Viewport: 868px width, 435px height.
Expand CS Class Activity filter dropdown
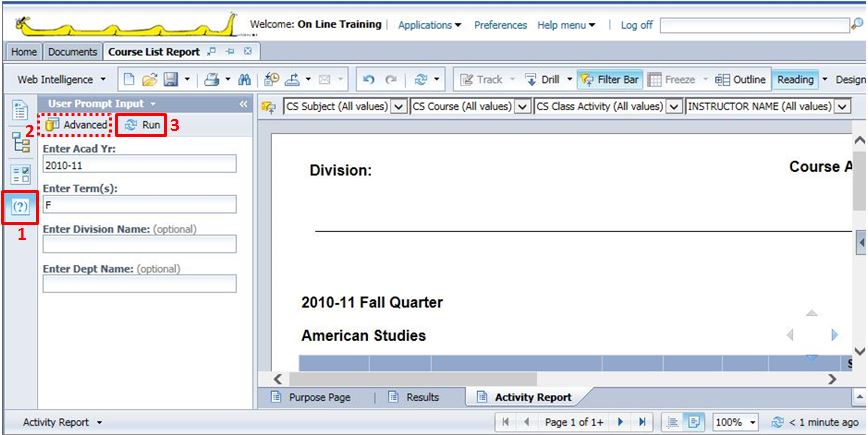coord(674,106)
